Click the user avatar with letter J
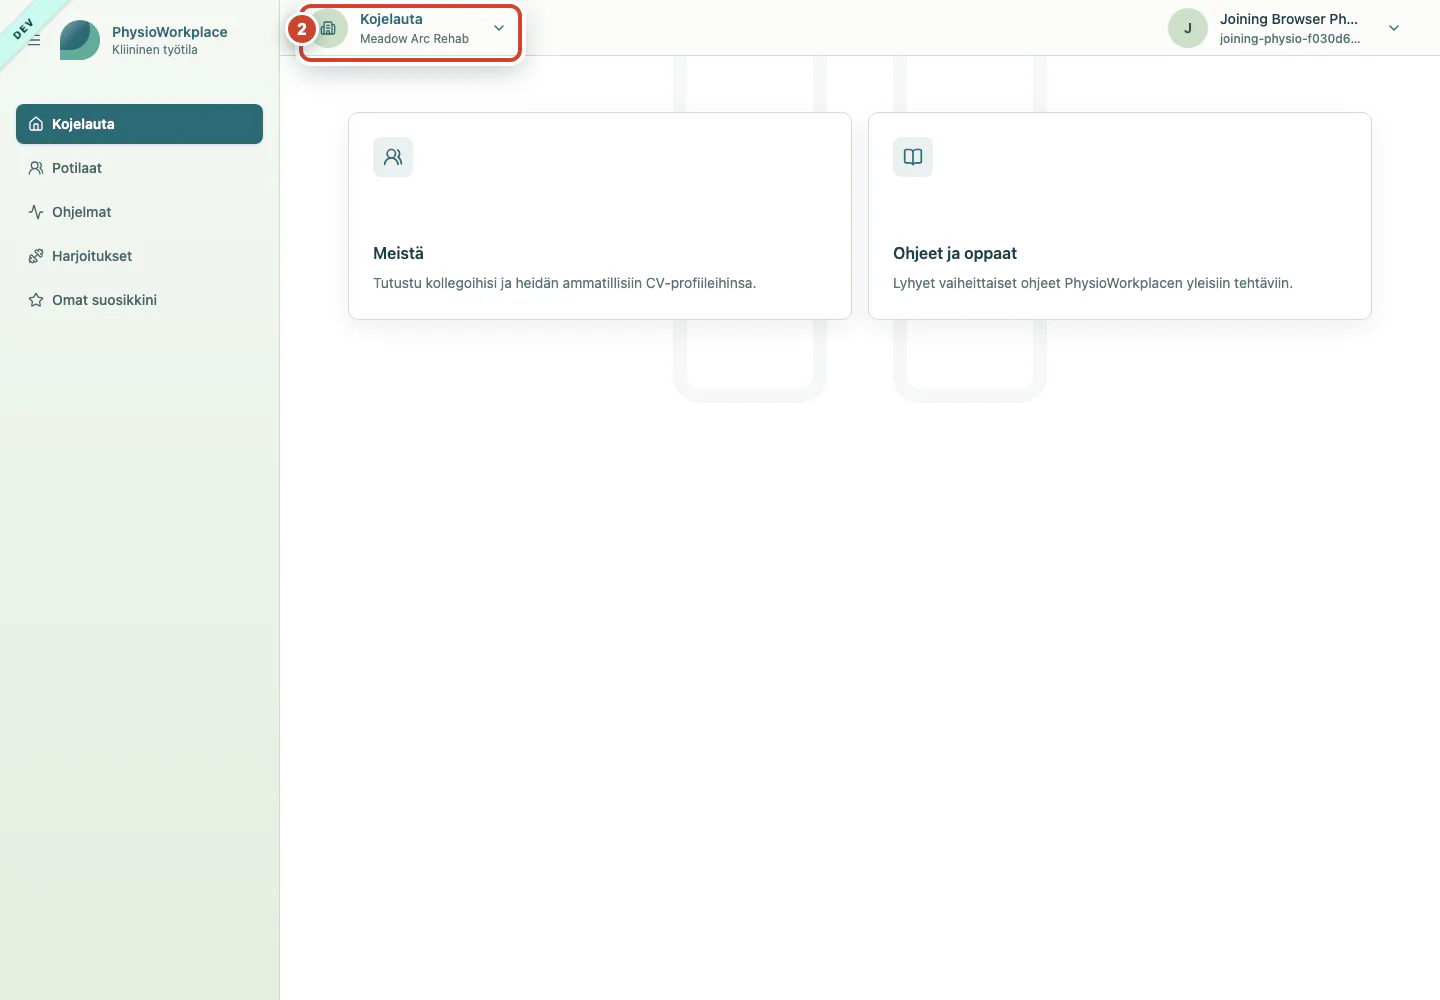 point(1188,28)
